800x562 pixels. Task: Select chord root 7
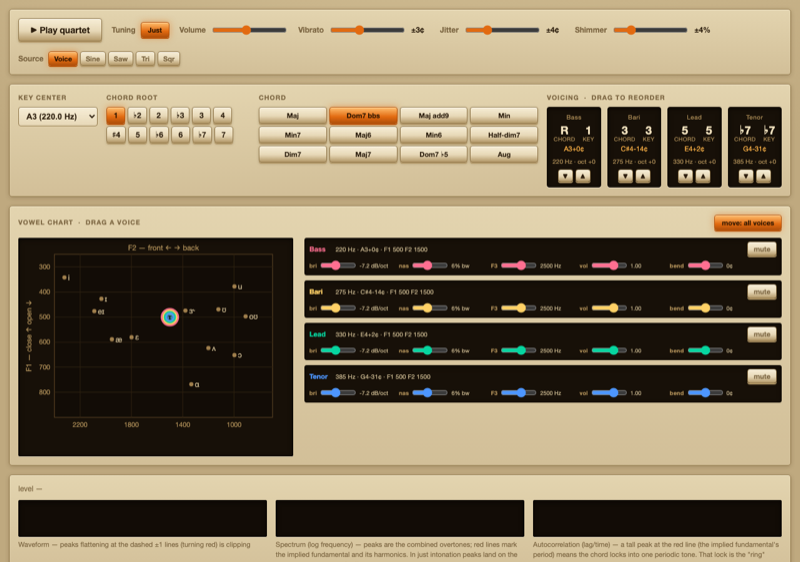pos(223,135)
